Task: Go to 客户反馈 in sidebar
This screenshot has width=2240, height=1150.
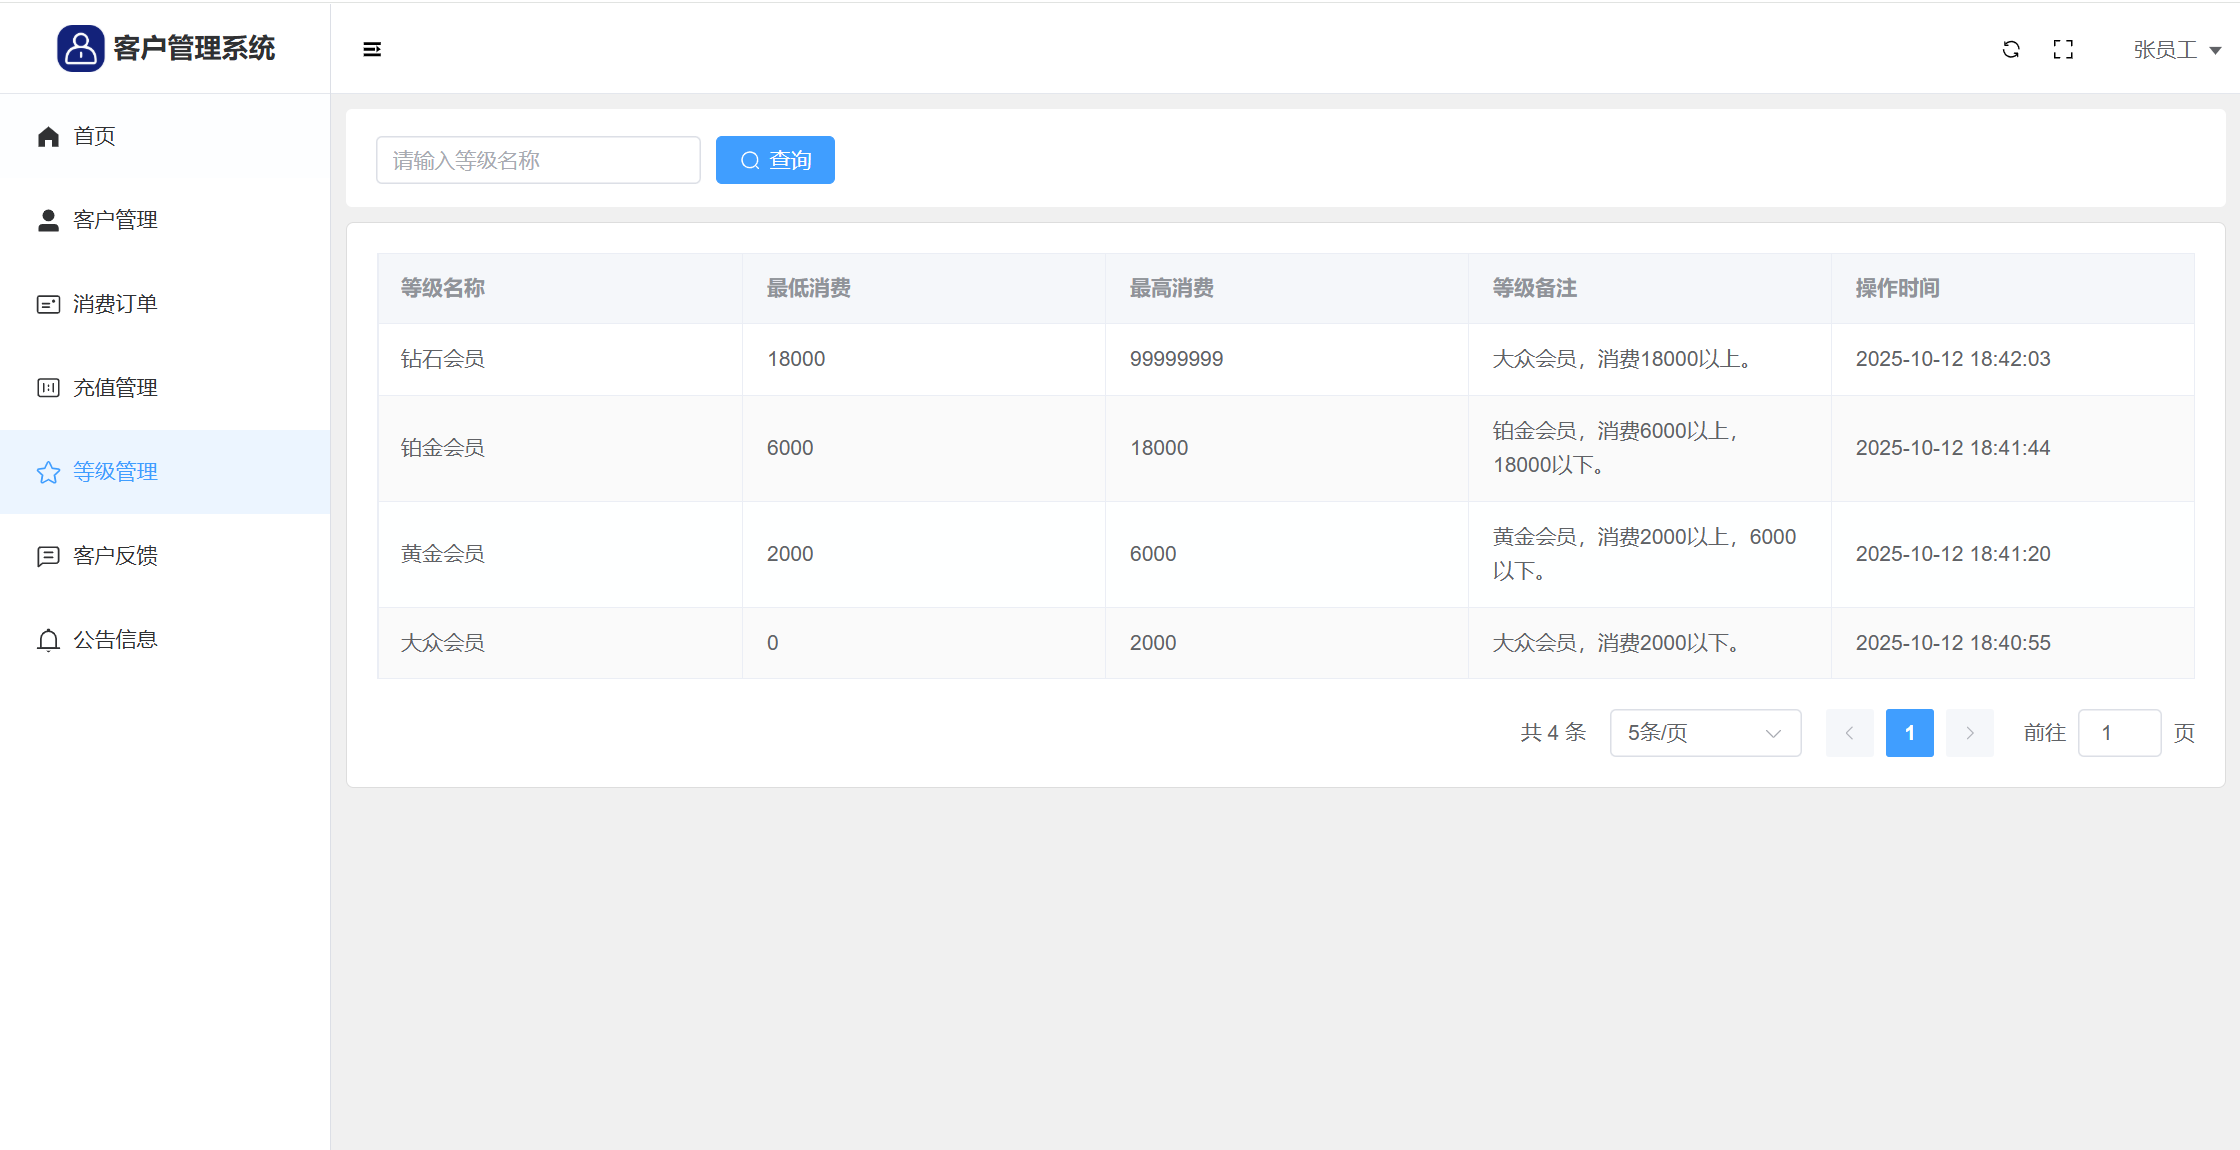Action: point(115,556)
